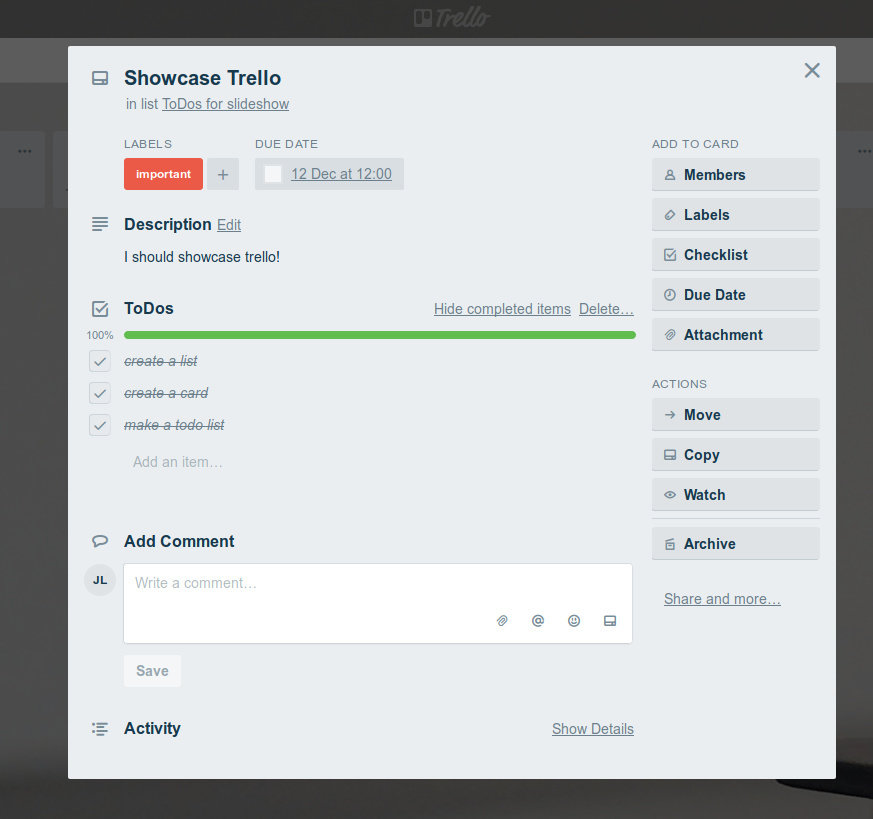Click the add card icon in comment box
This screenshot has height=819, width=873.
(x=610, y=621)
